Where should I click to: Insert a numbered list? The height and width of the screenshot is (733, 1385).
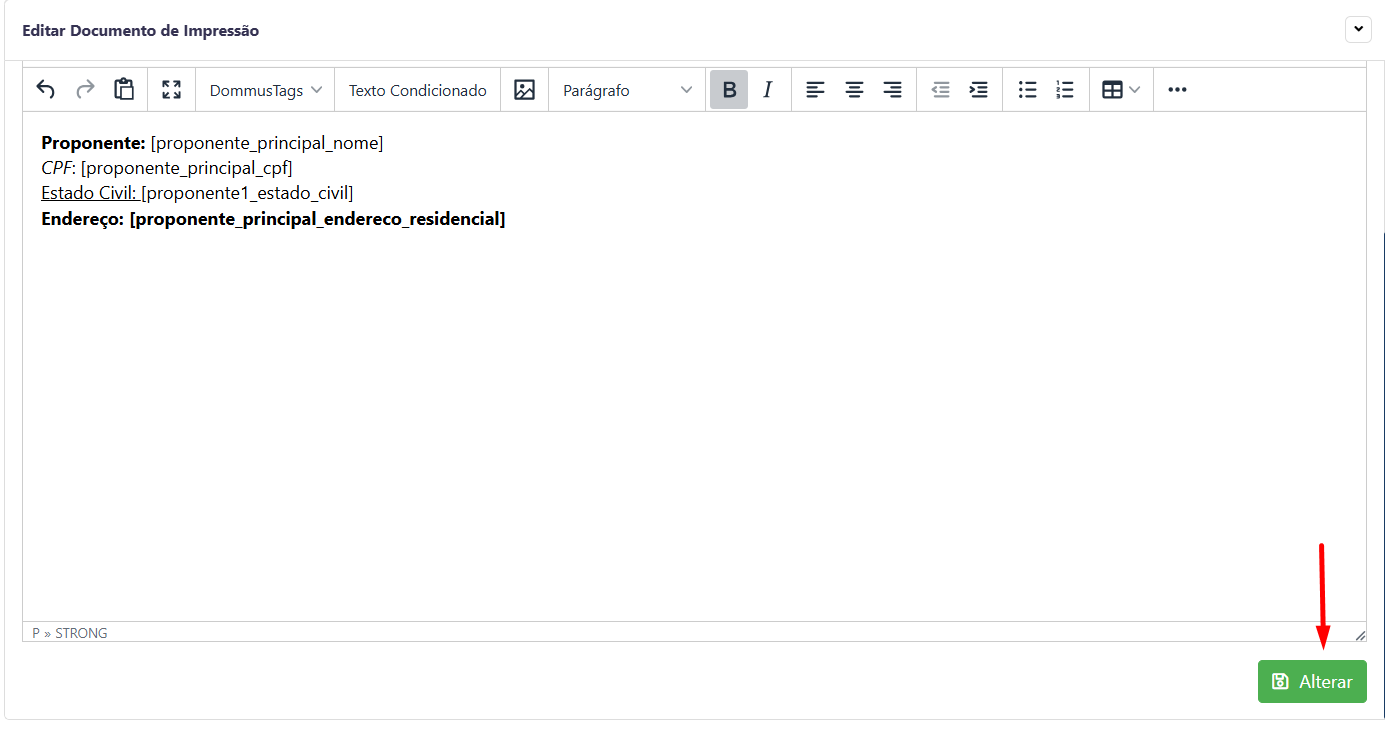coord(1065,90)
